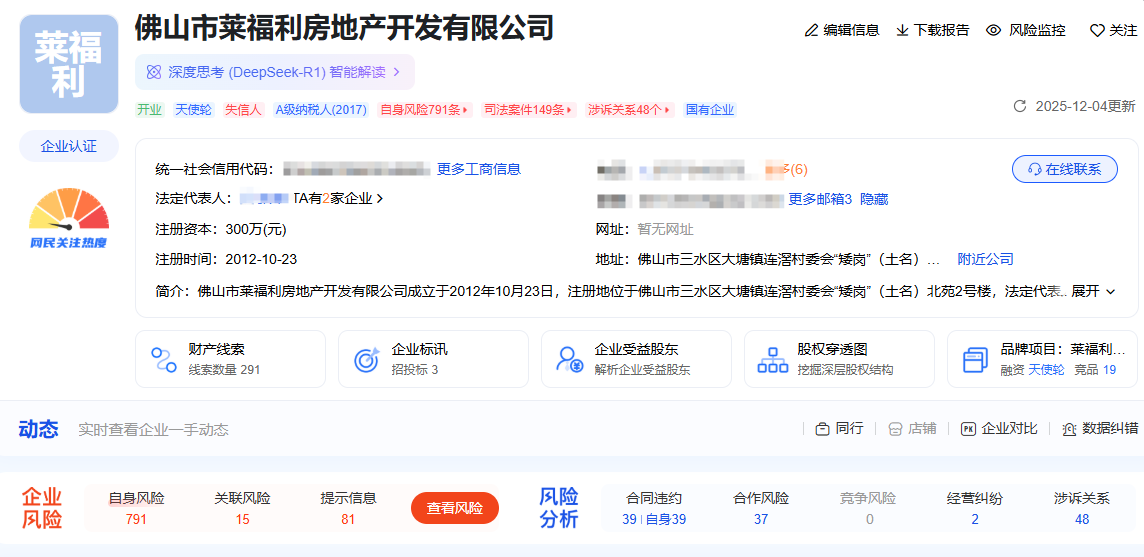This screenshot has width=1144, height=557.
Task: Expand the company 简介 with 展开
Action: point(1093,291)
